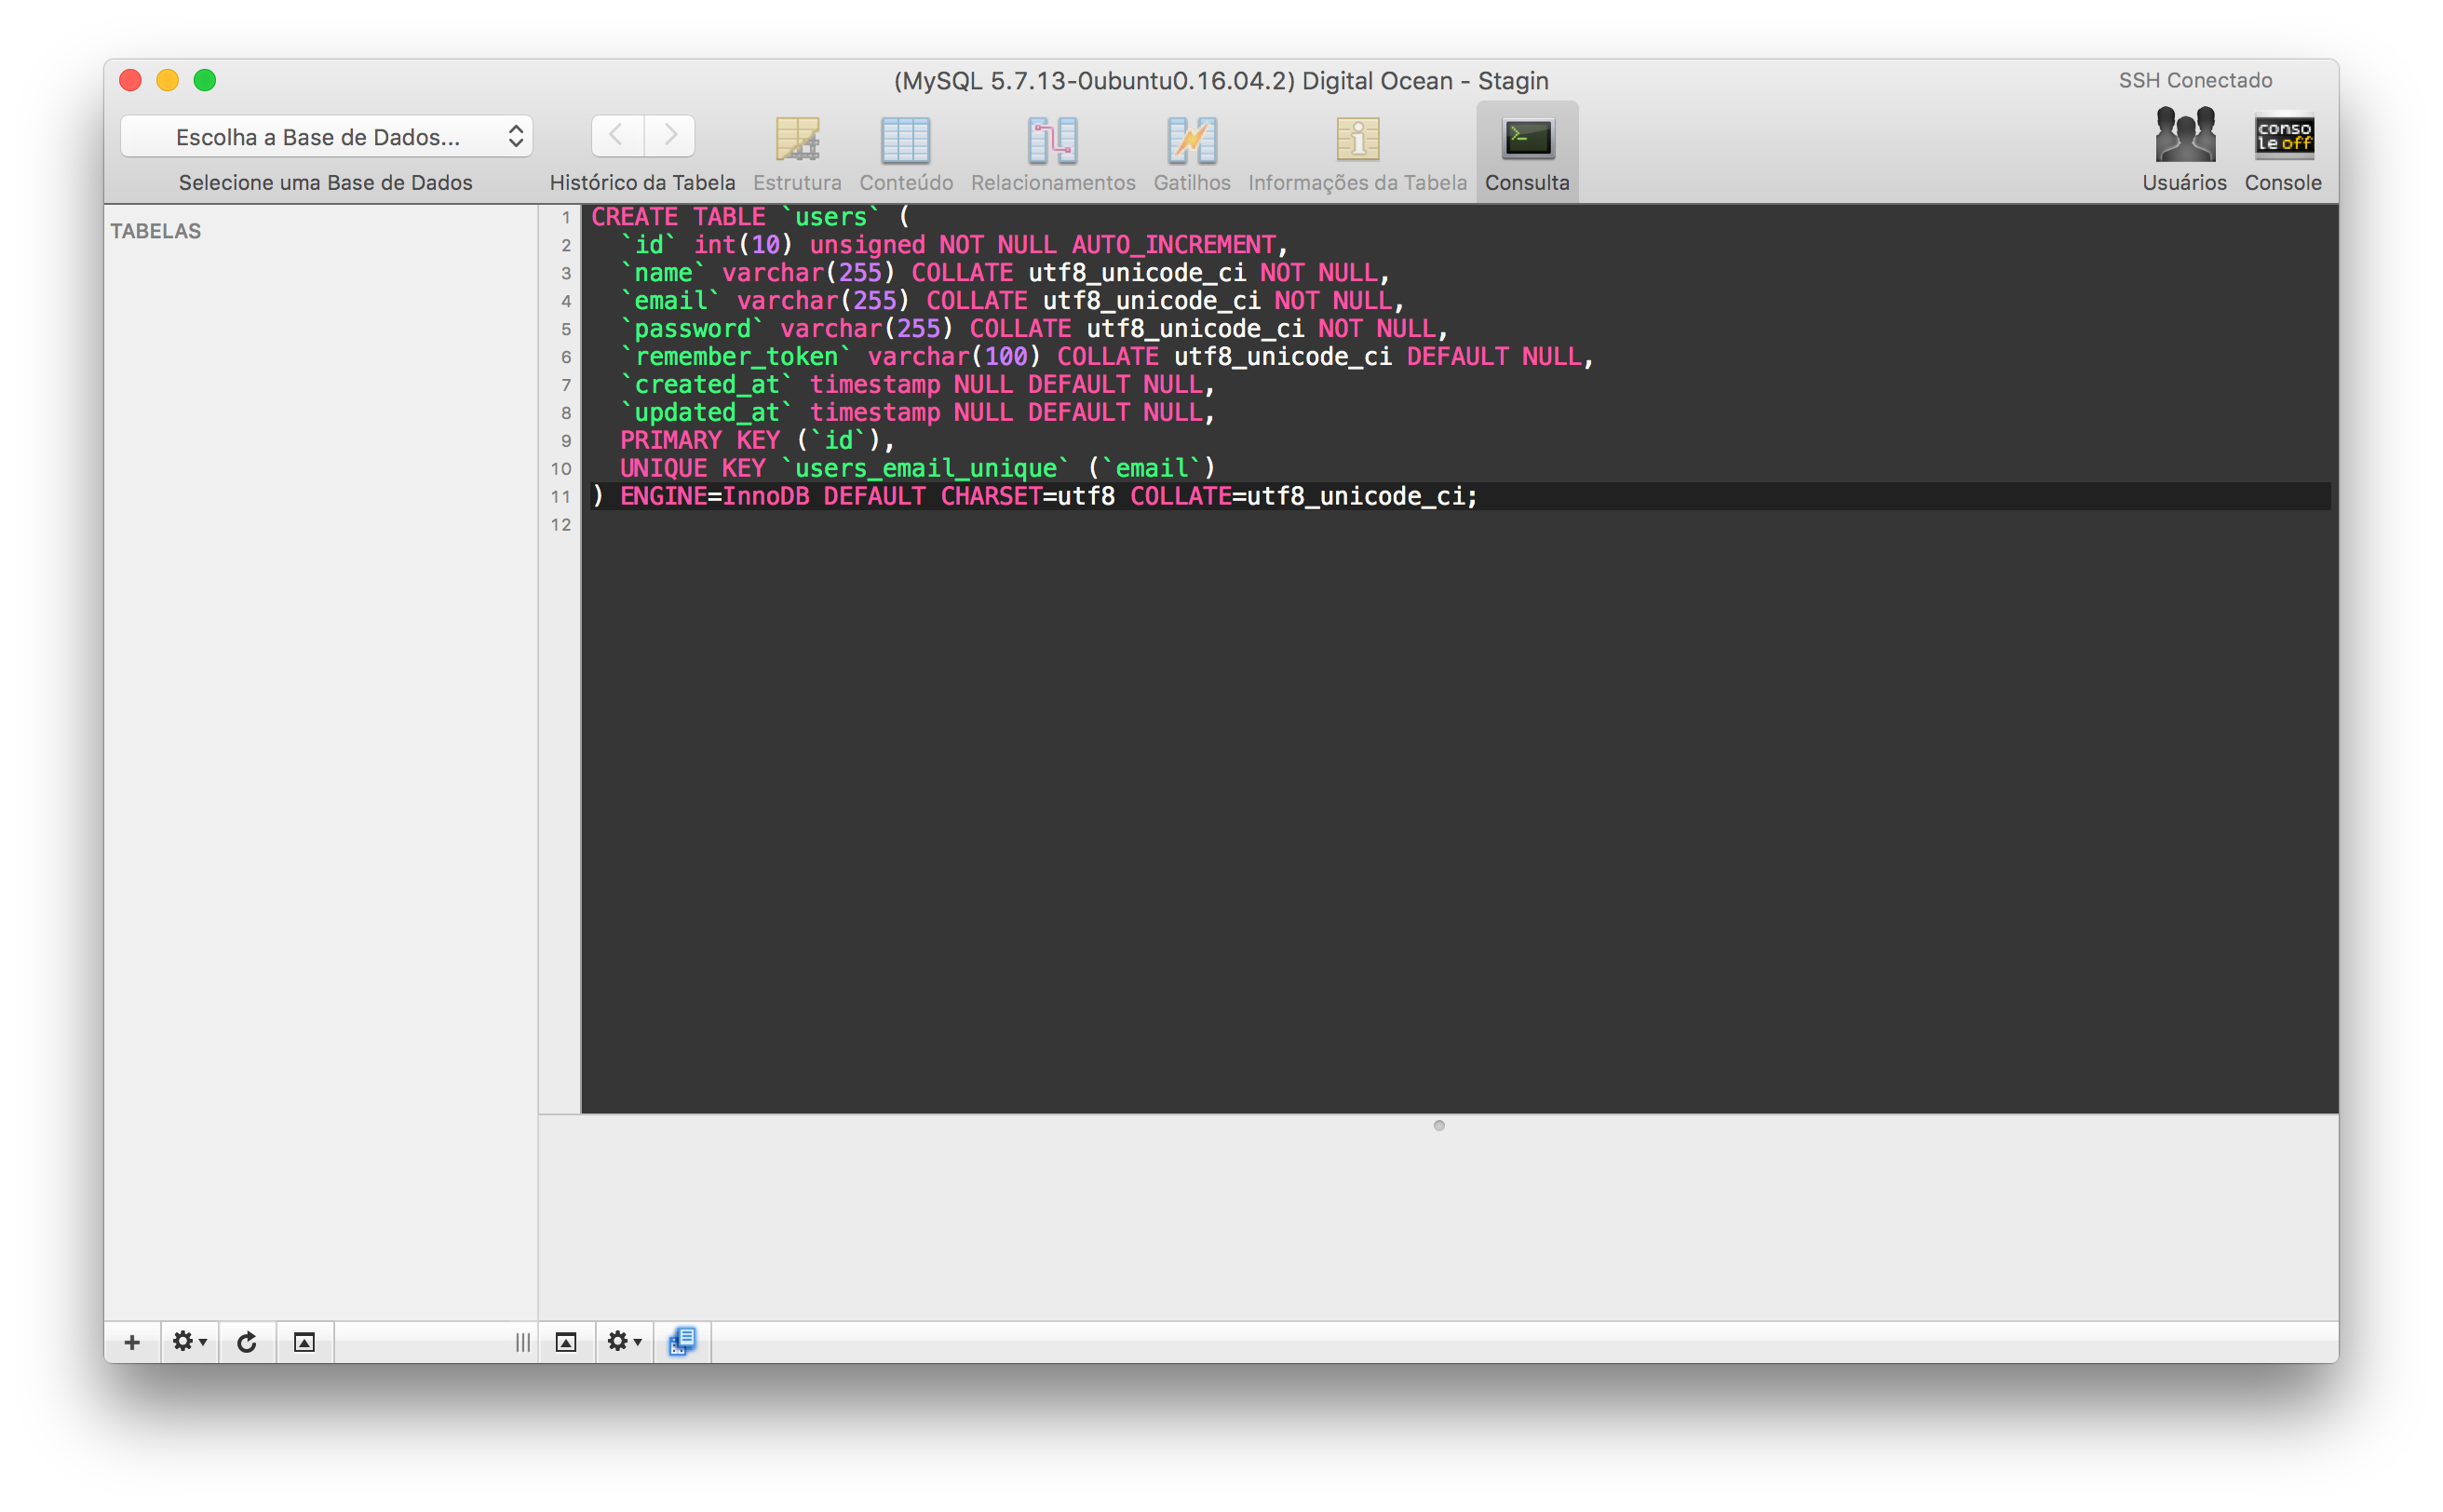Click the `name` varchar column line

click(x=1004, y=273)
